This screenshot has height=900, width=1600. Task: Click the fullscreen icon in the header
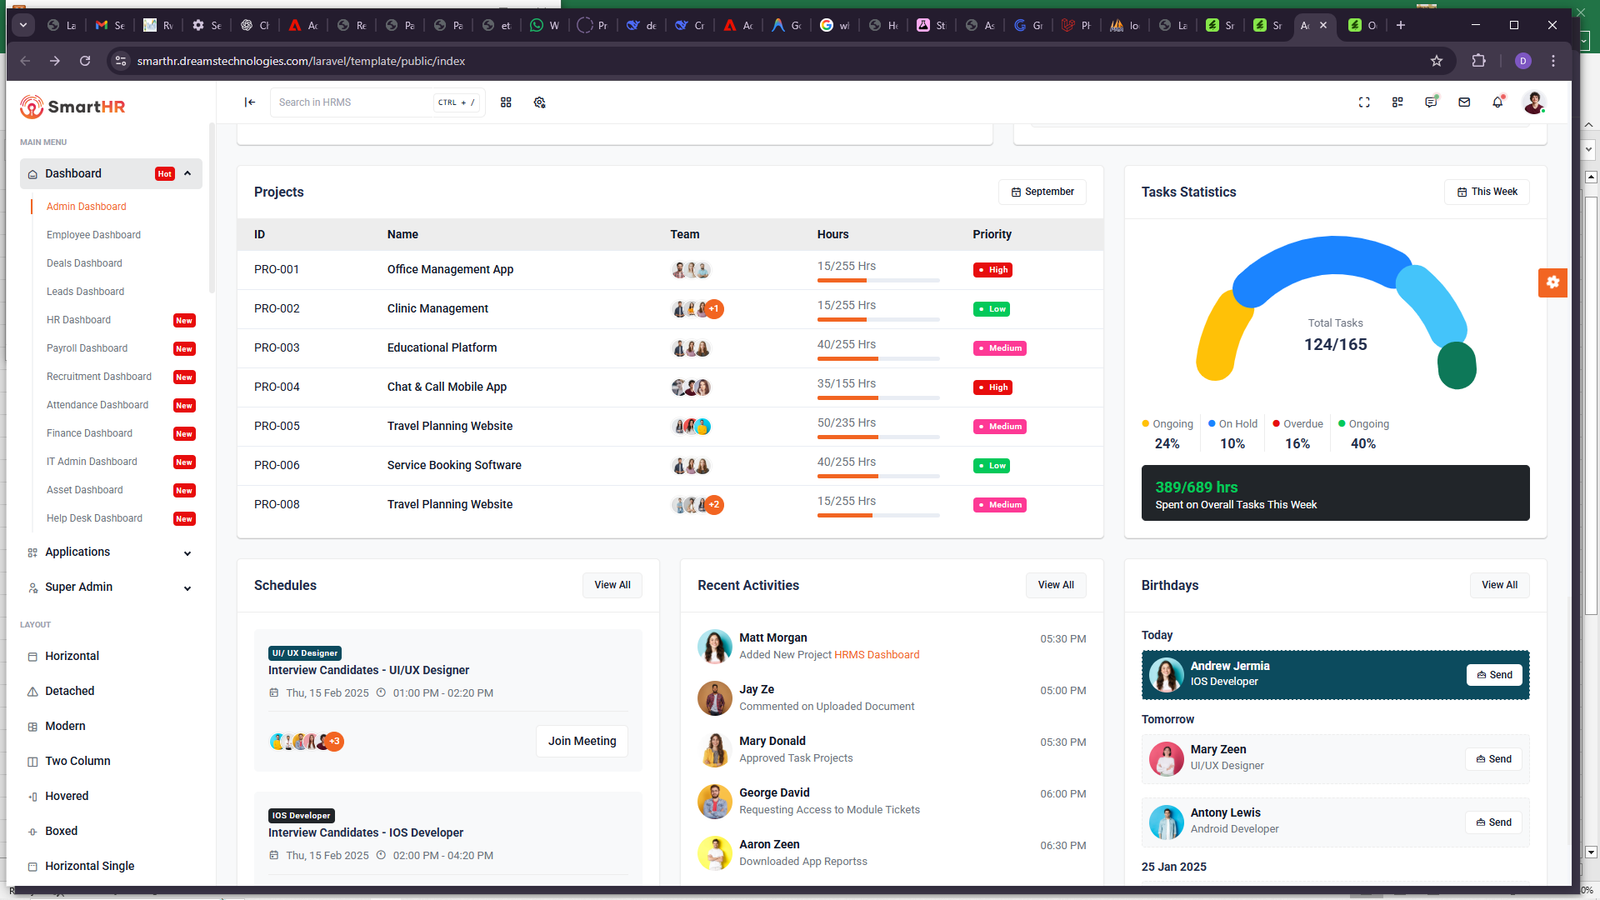pyautogui.click(x=1364, y=102)
